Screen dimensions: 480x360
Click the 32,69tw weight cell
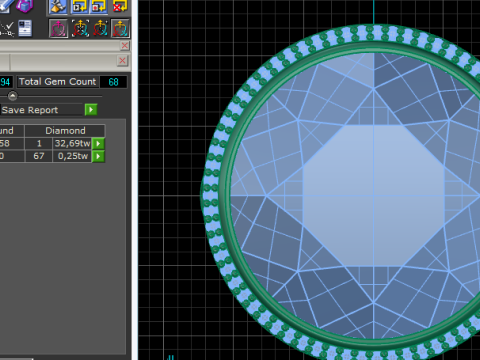72,144
